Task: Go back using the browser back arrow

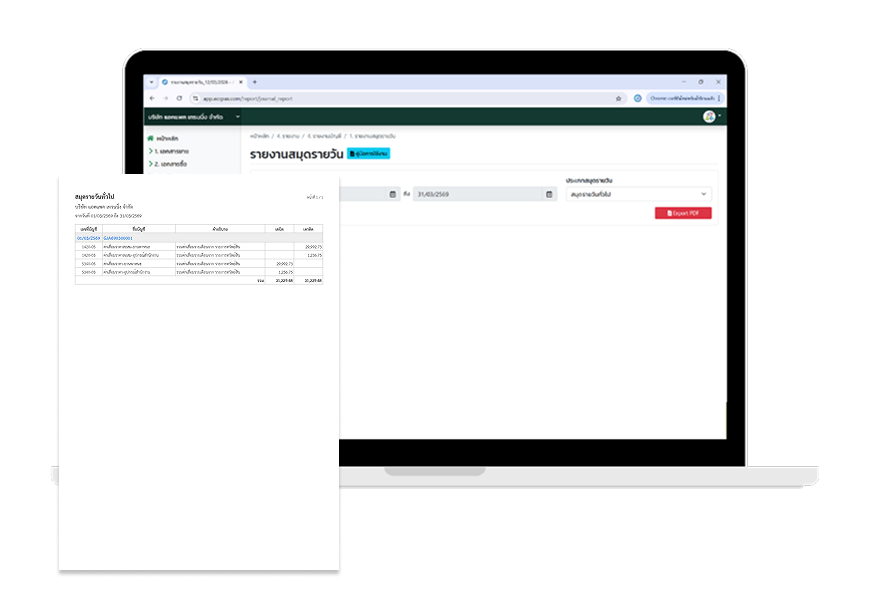Action: [x=152, y=98]
